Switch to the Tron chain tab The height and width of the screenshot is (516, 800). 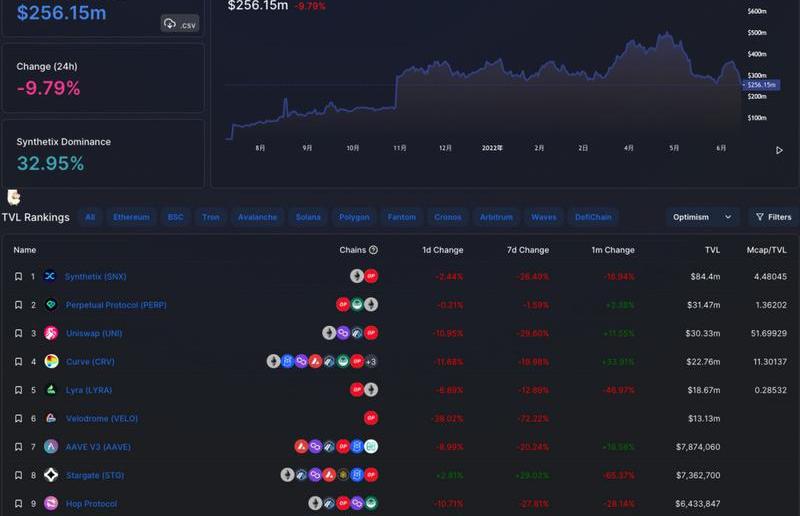pos(211,217)
